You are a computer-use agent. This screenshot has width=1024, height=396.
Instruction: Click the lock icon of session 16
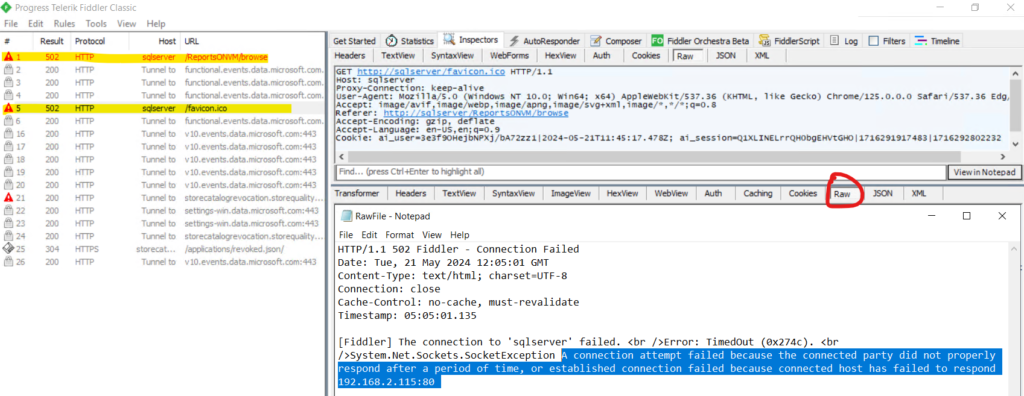point(8,134)
